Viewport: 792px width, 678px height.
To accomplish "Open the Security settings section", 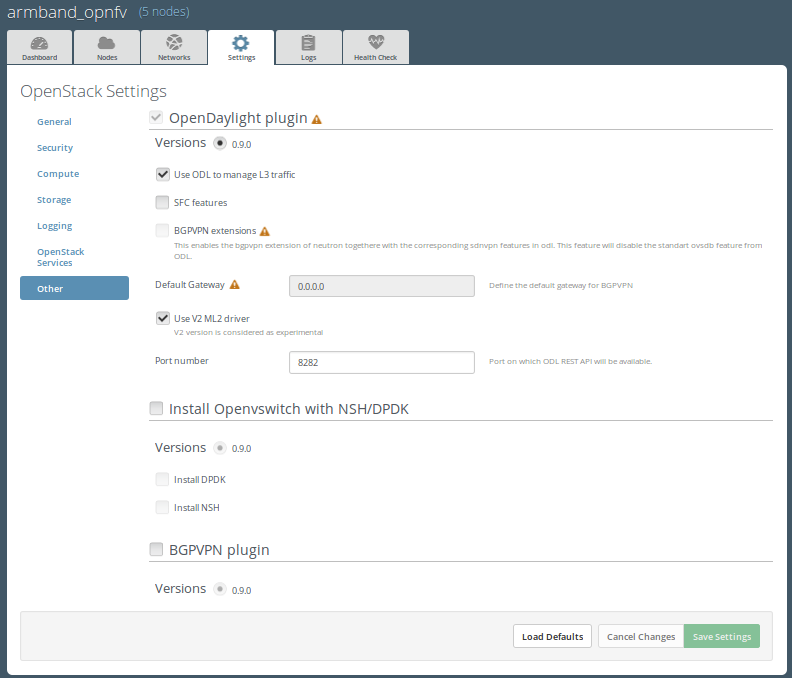I will [x=55, y=148].
